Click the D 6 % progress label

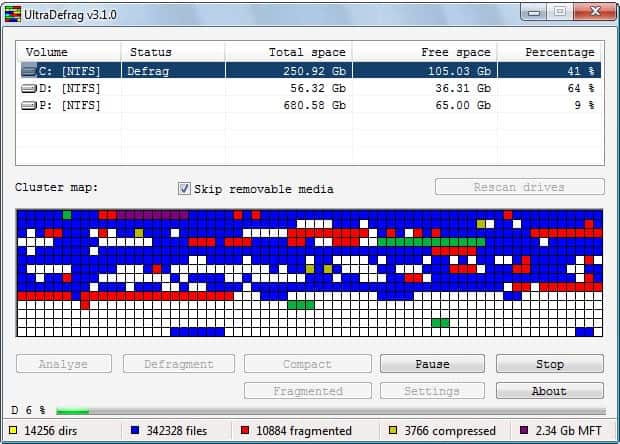click(28, 410)
